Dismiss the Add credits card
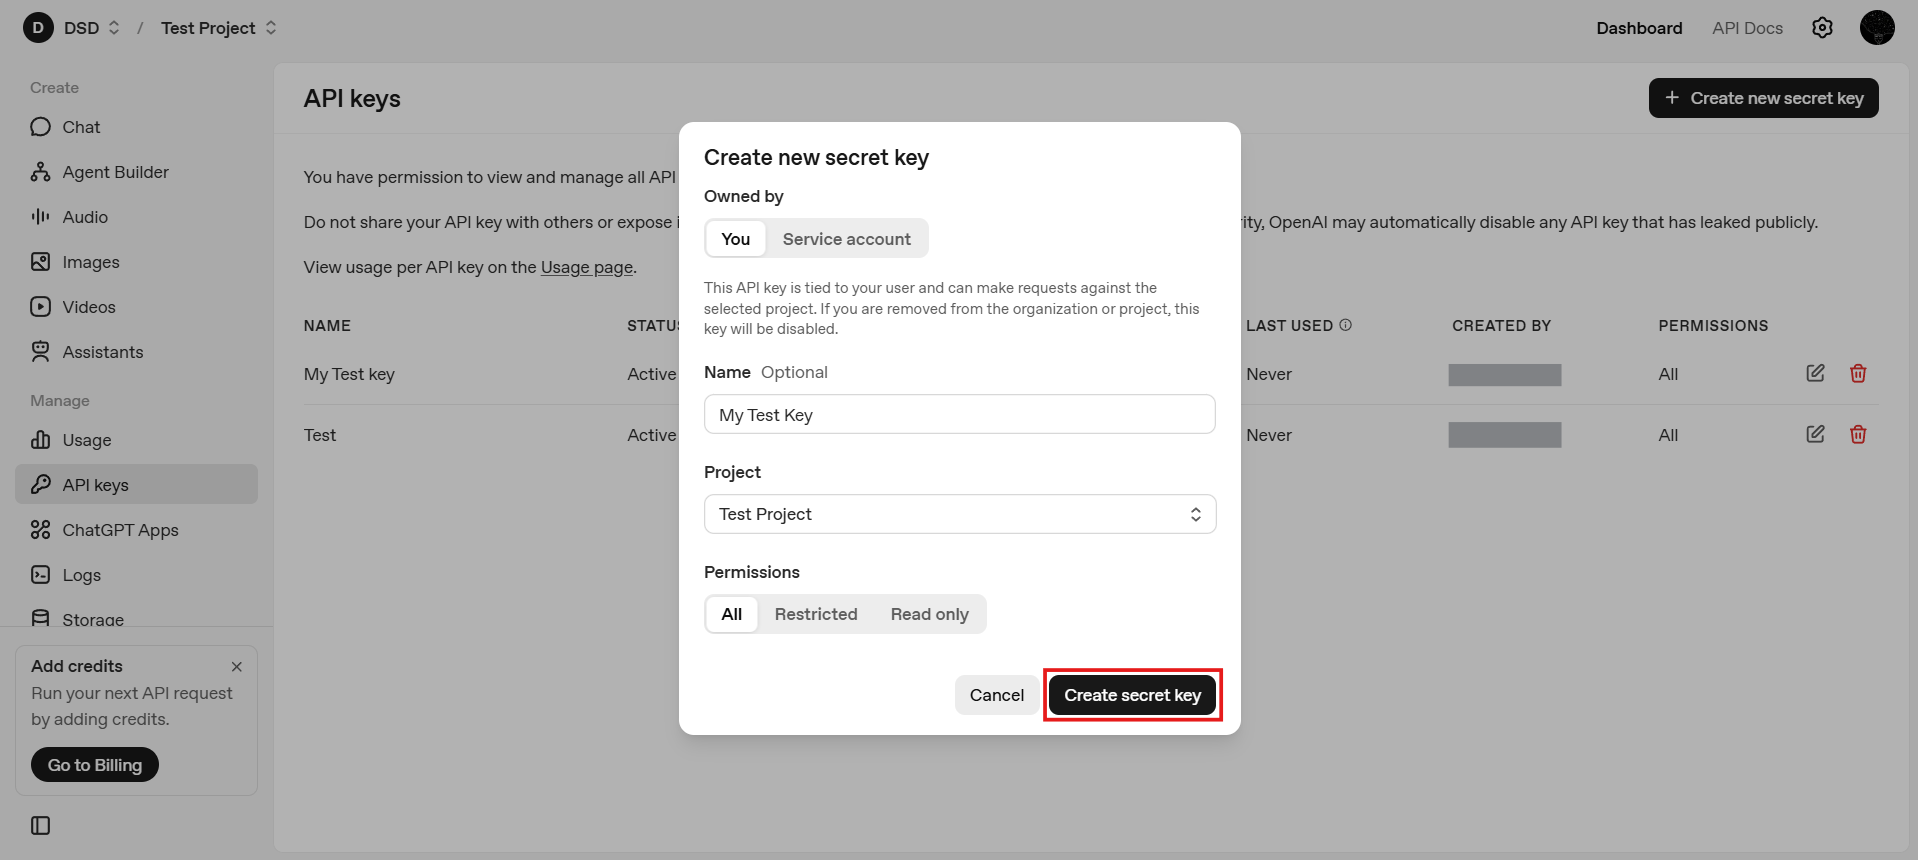 point(237,667)
